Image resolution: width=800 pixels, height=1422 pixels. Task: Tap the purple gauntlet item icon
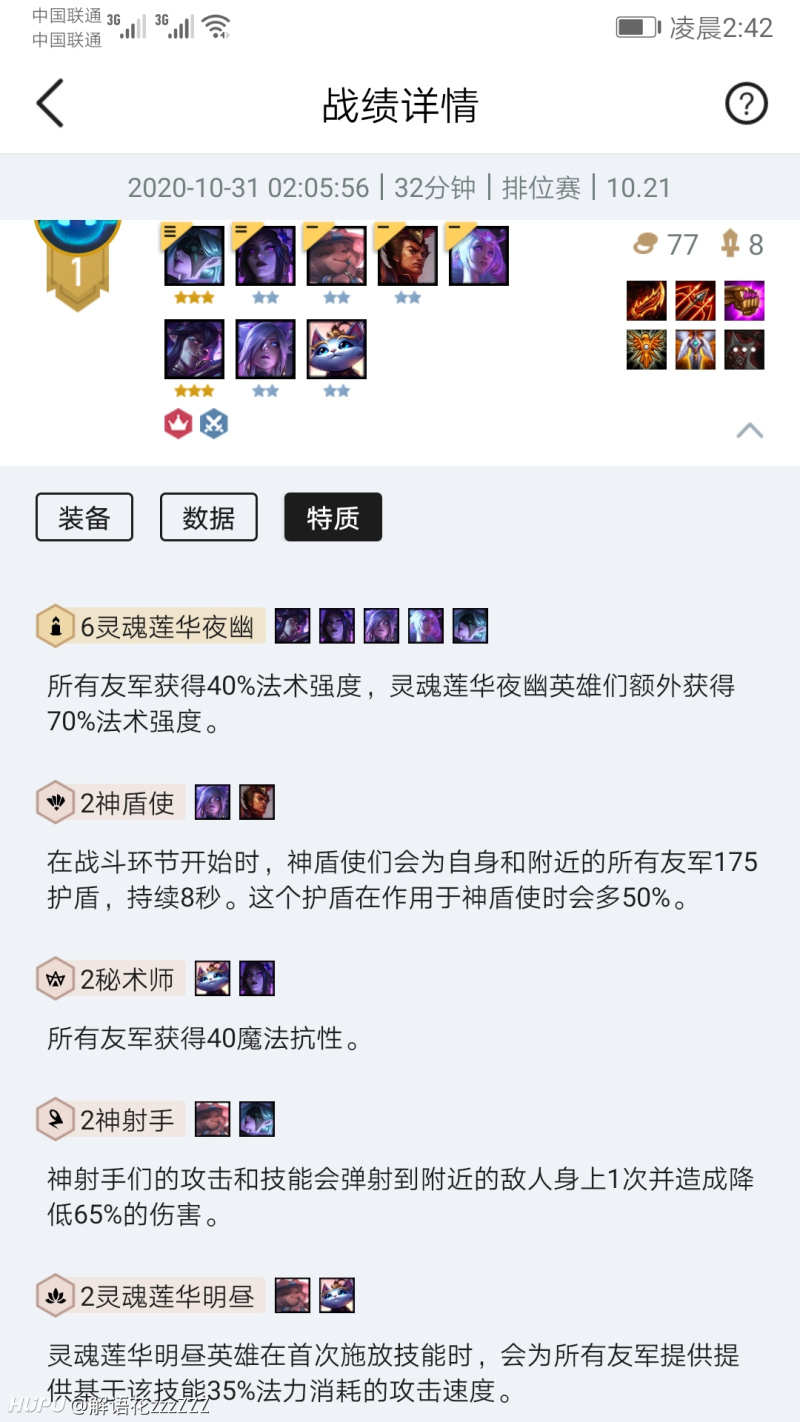click(x=745, y=301)
